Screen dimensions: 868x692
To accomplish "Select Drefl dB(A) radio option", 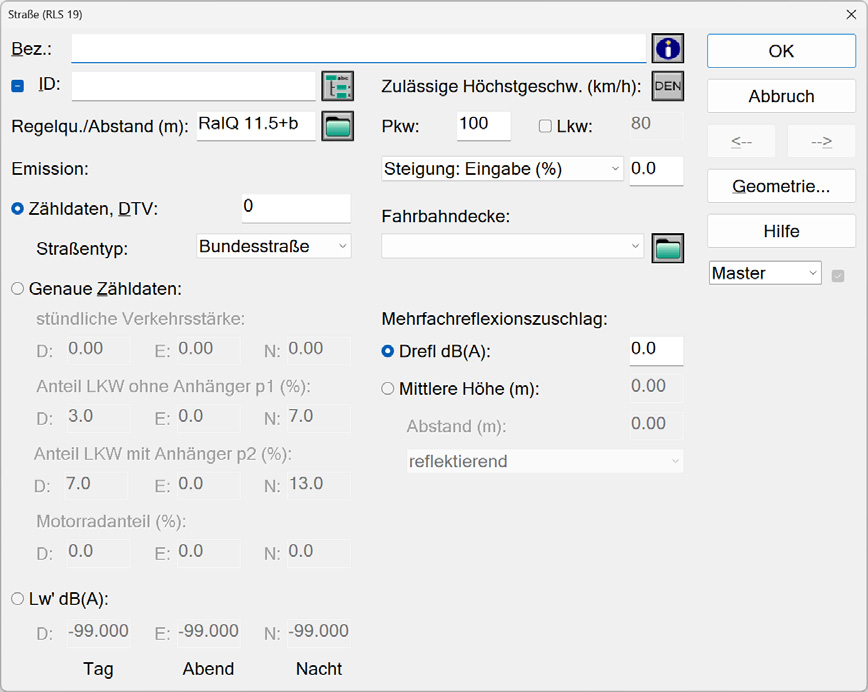I will click(388, 351).
